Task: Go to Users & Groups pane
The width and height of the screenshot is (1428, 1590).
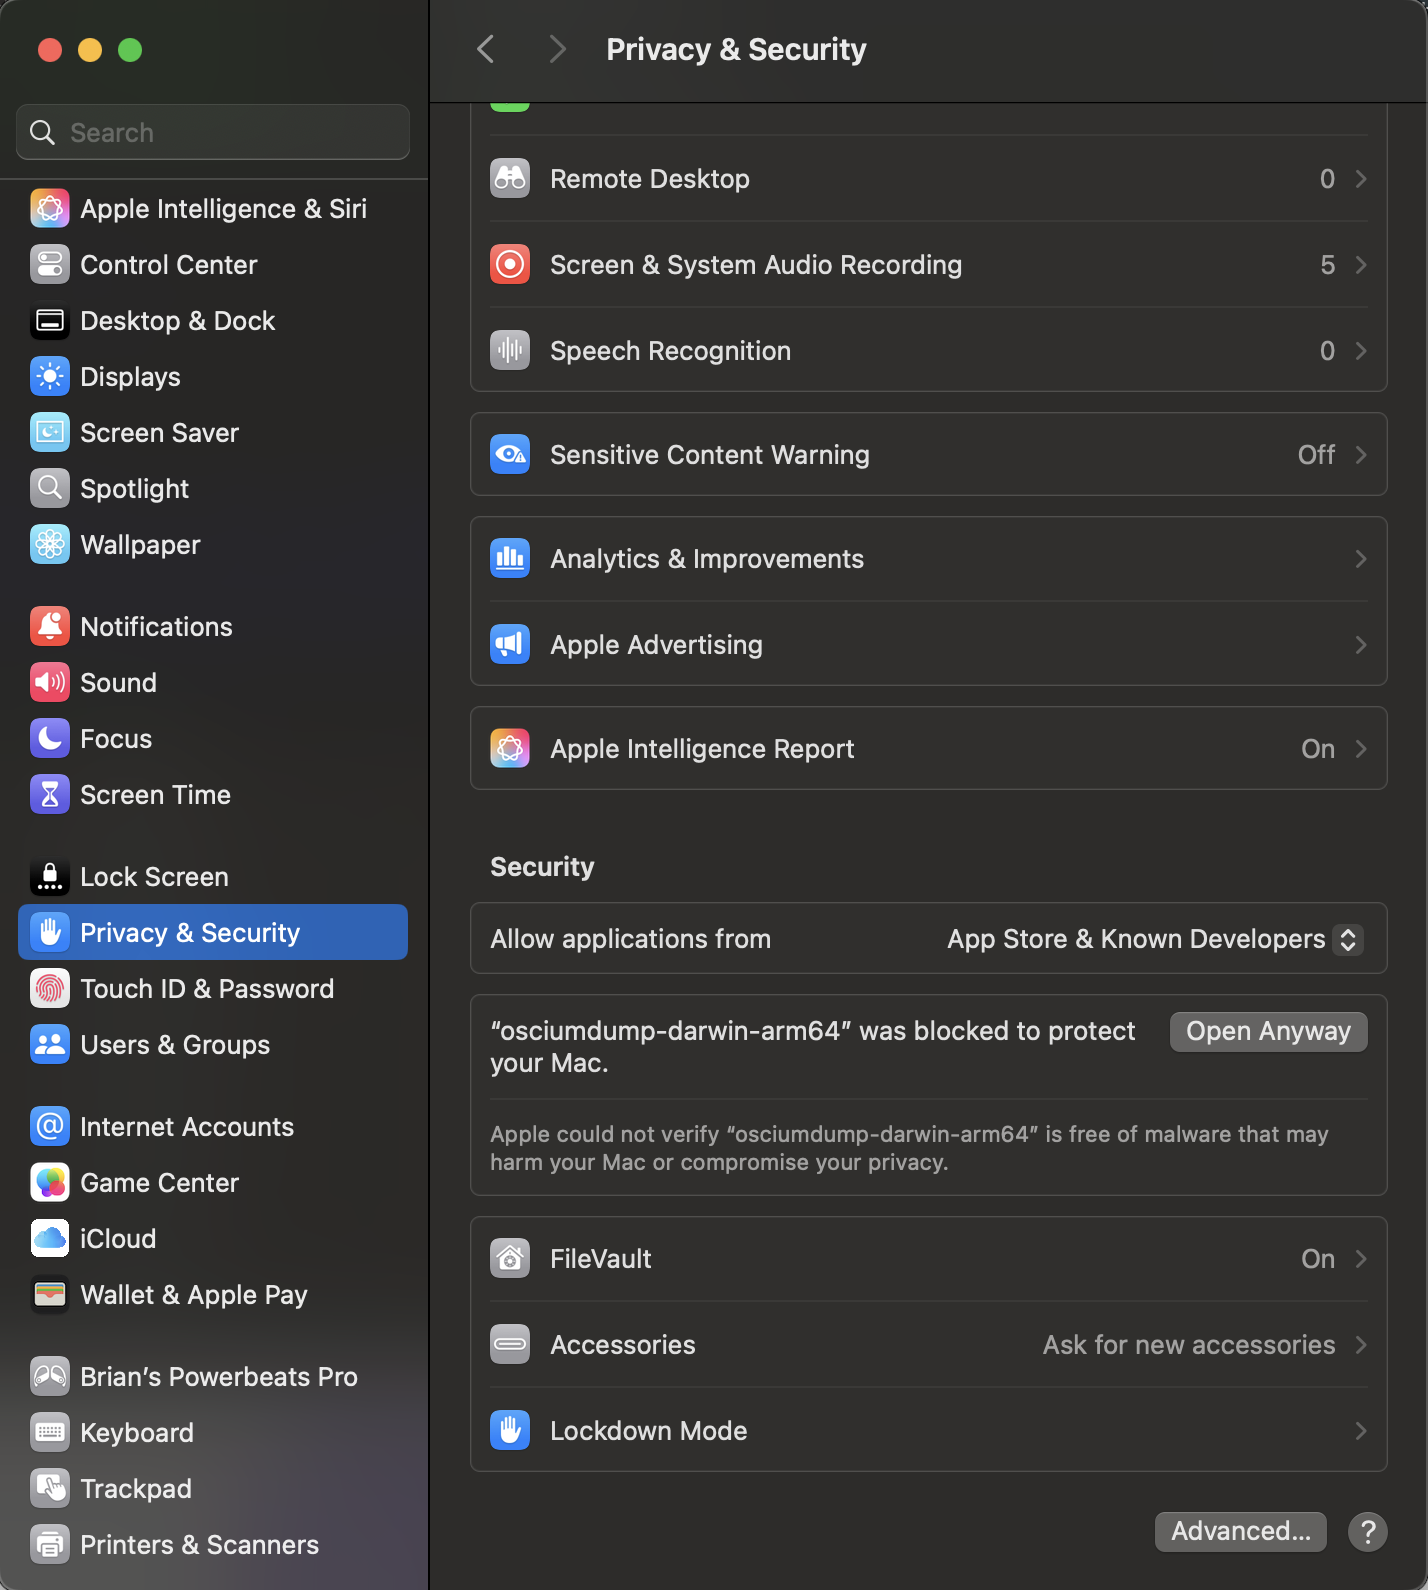Action: [x=213, y=1045]
